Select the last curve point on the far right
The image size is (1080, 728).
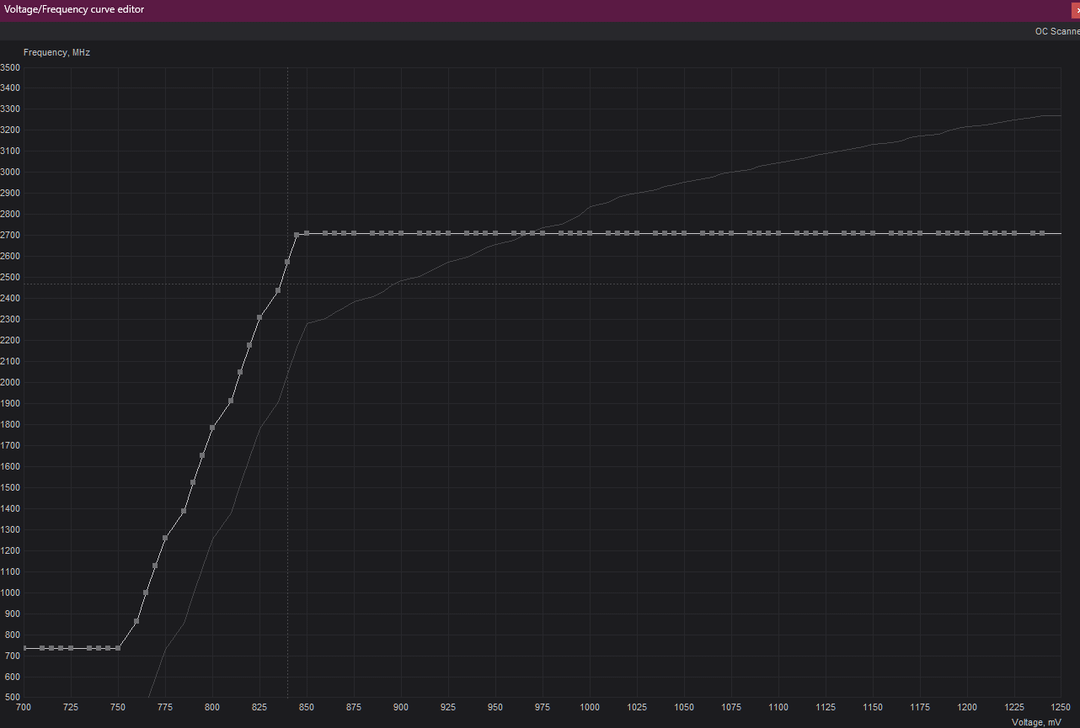(1042, 233)
